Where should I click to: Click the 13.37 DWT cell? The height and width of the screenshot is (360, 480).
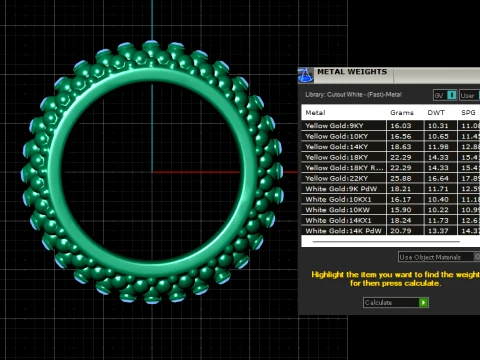(x=441, y=230)
